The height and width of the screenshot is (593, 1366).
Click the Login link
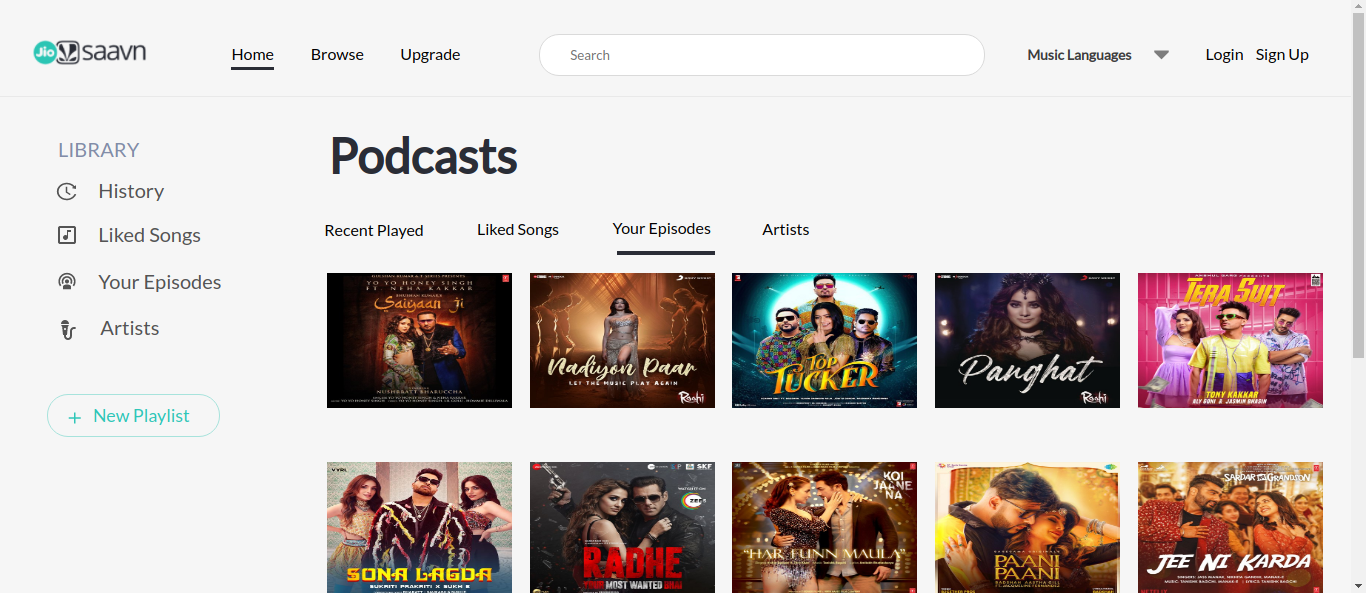(x=1224, y=55)
